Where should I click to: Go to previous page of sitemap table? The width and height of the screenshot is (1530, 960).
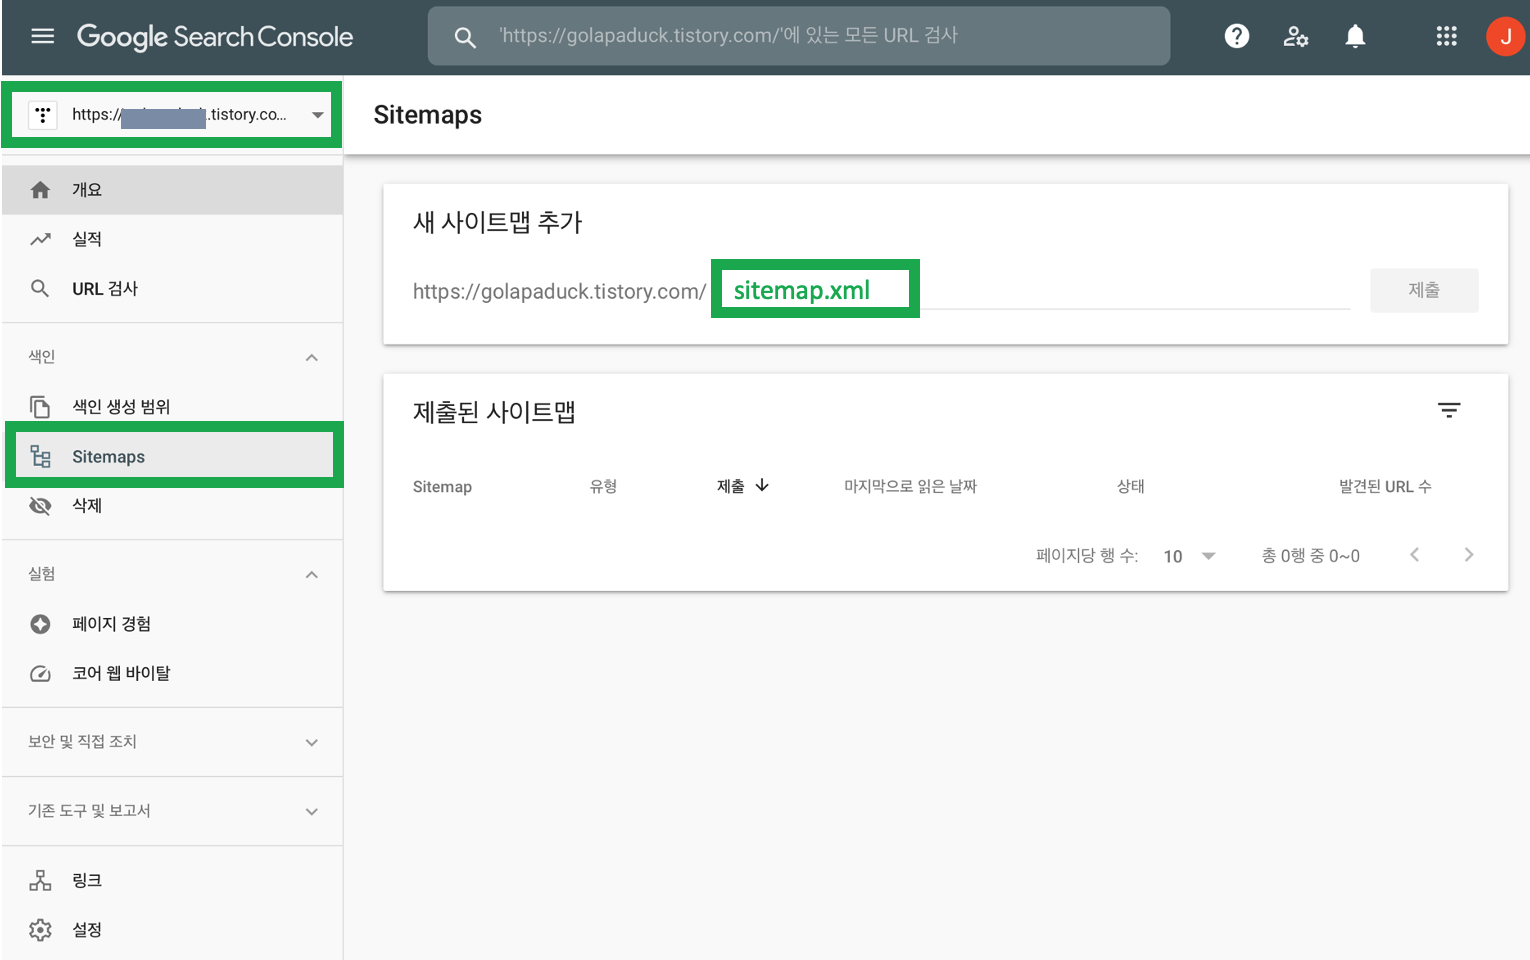[x=1414, y=555]
